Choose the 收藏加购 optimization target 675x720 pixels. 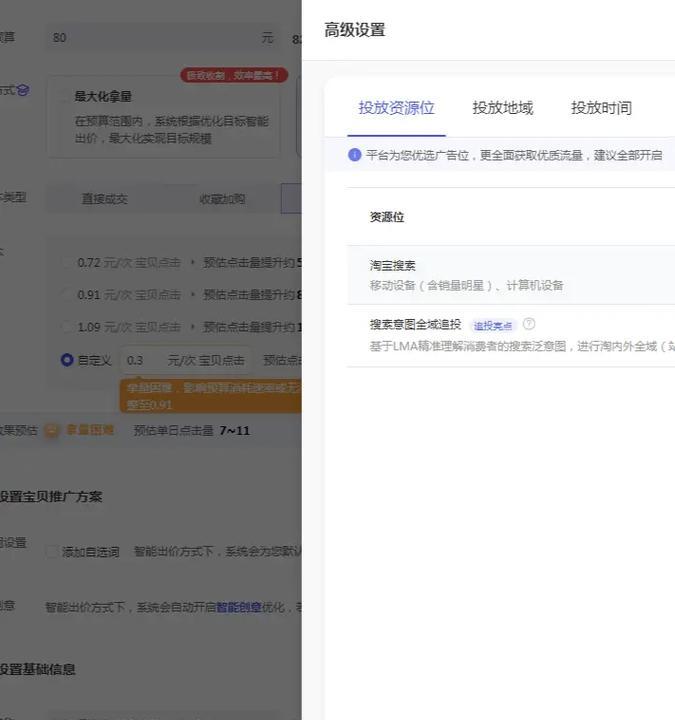[x=222, y=199]
